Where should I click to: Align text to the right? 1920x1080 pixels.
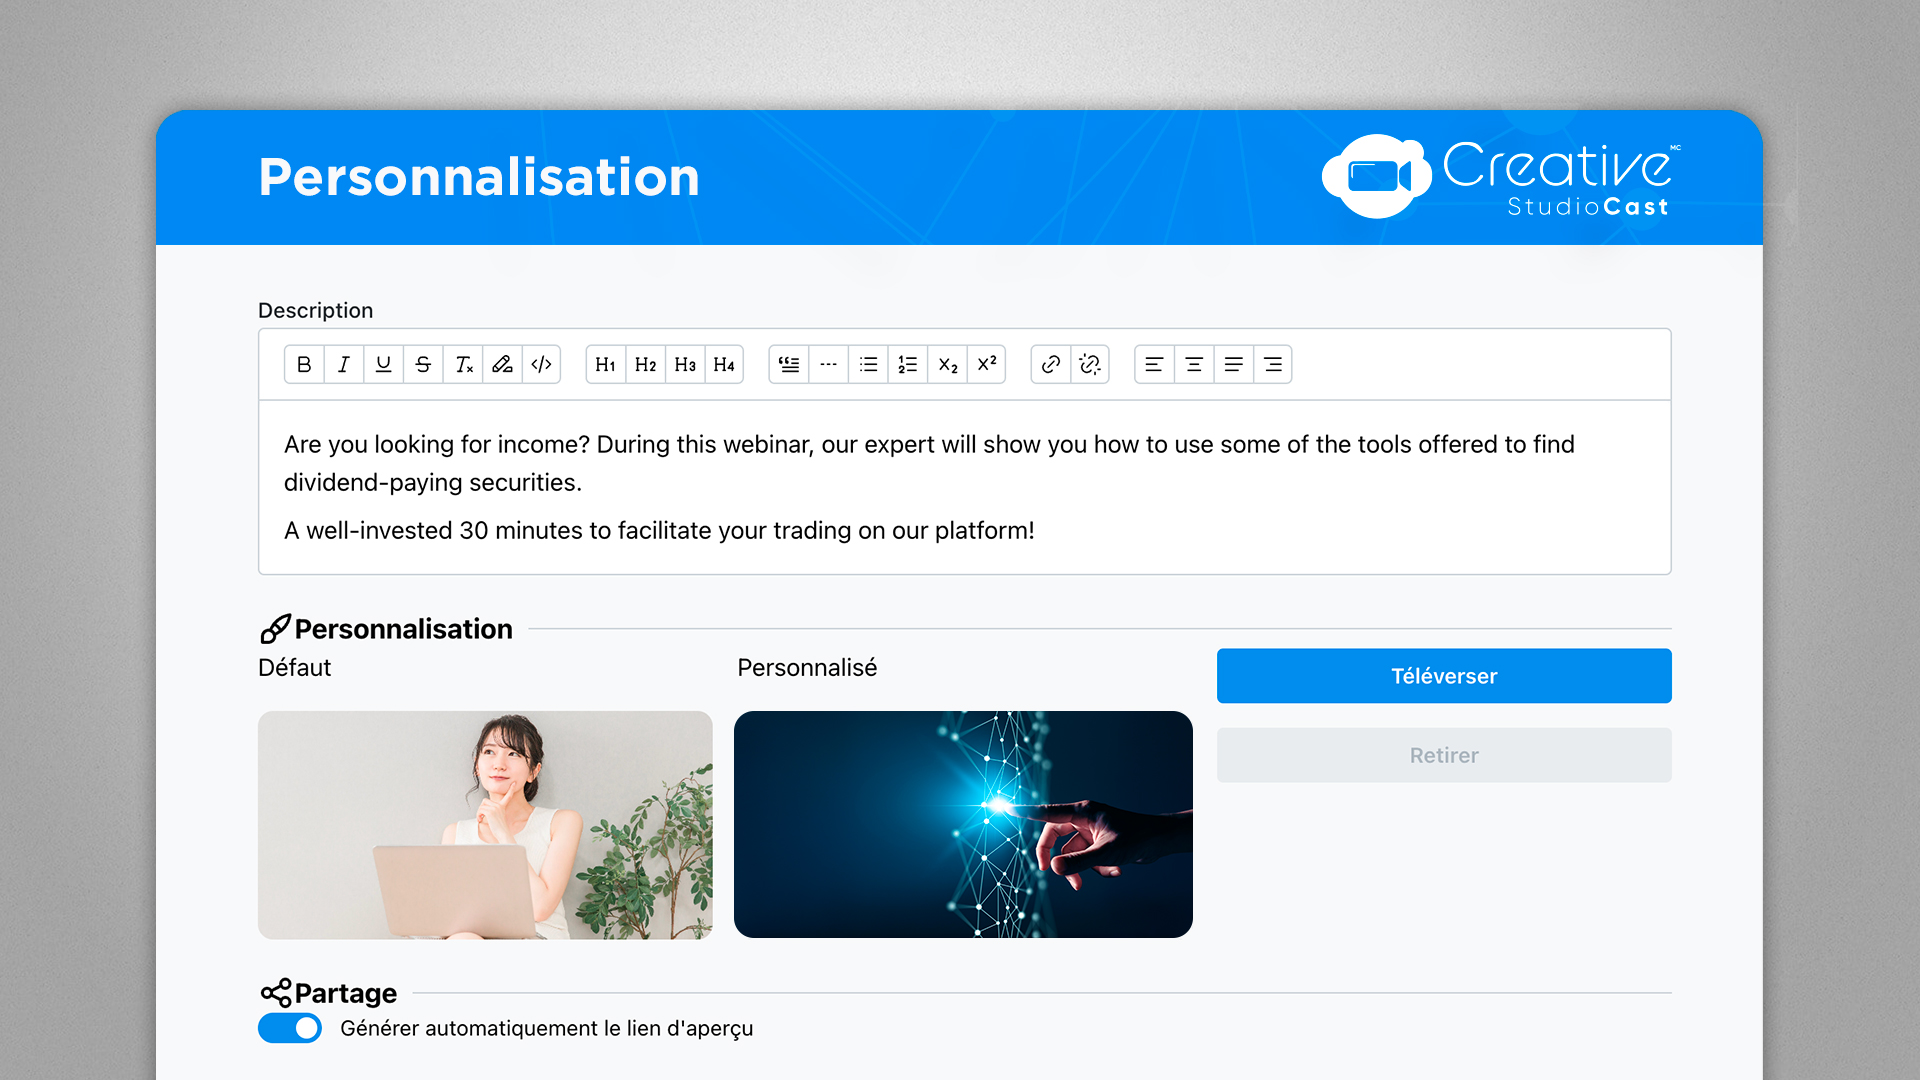pyautogui.click(x=1273, y=365)
